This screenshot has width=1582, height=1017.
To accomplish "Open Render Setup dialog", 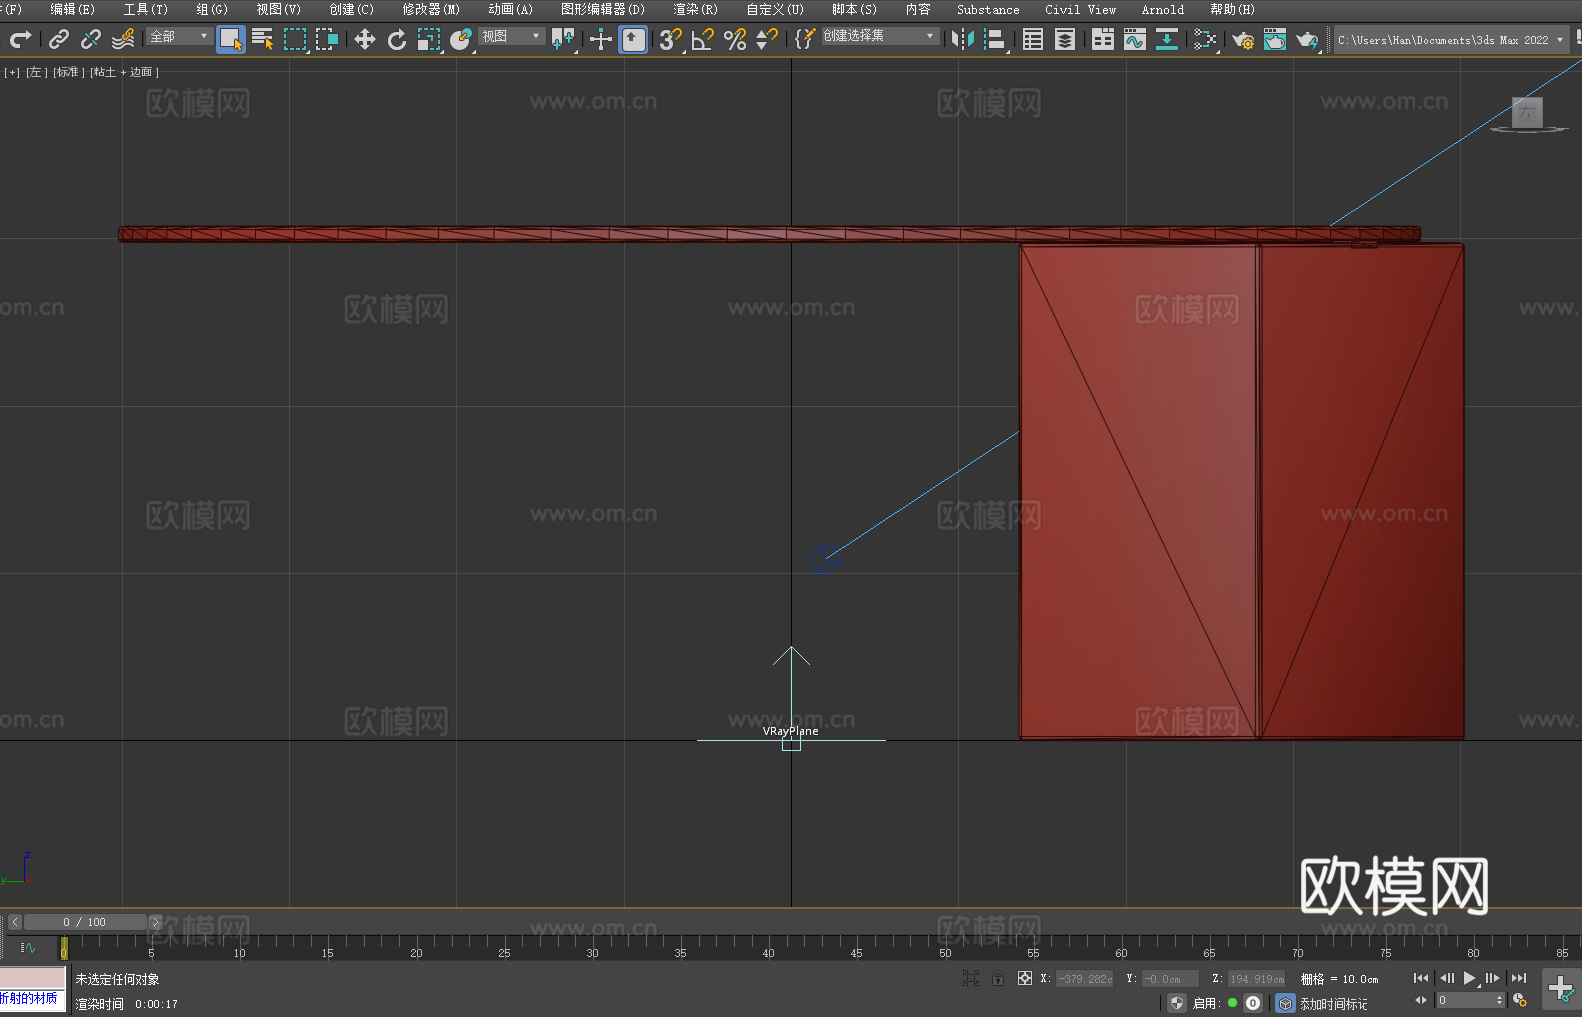I will (1243, 39).
